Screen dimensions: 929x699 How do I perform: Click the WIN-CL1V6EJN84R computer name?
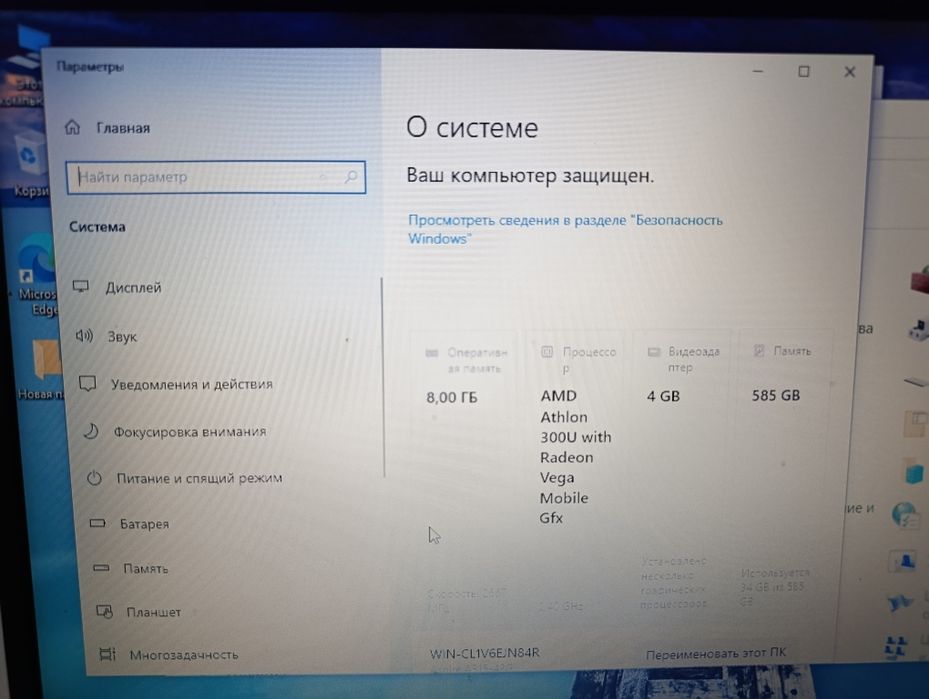[485, 653]
